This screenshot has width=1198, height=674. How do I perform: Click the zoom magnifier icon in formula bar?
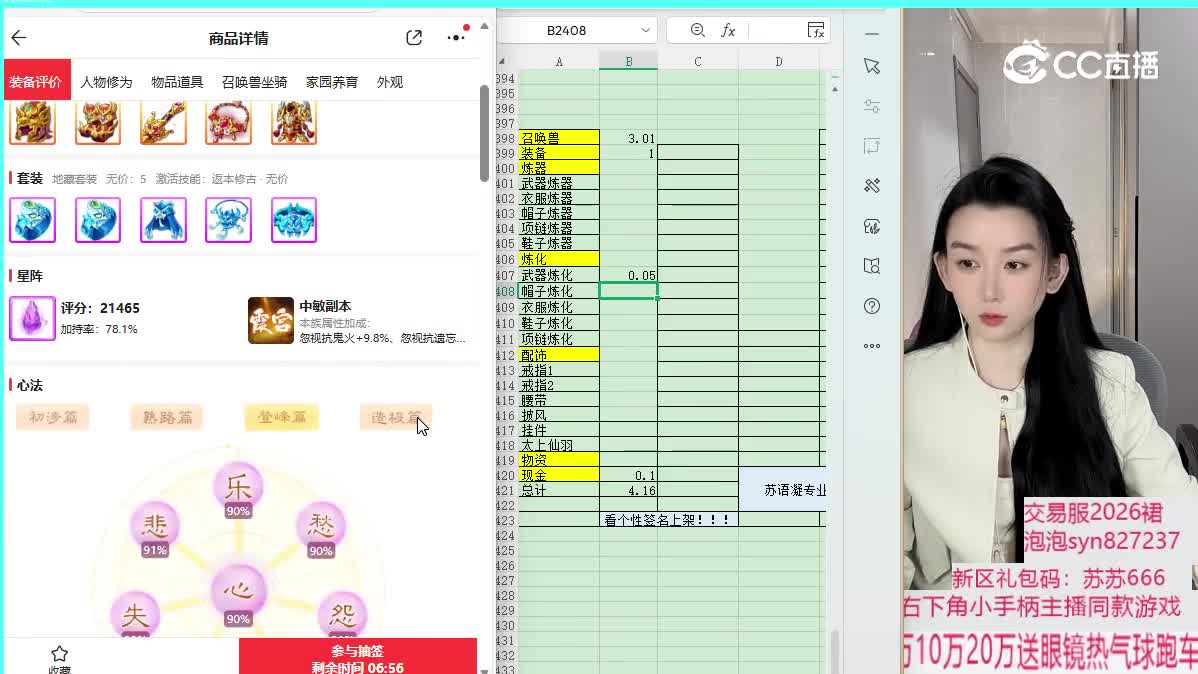[698, 30]
